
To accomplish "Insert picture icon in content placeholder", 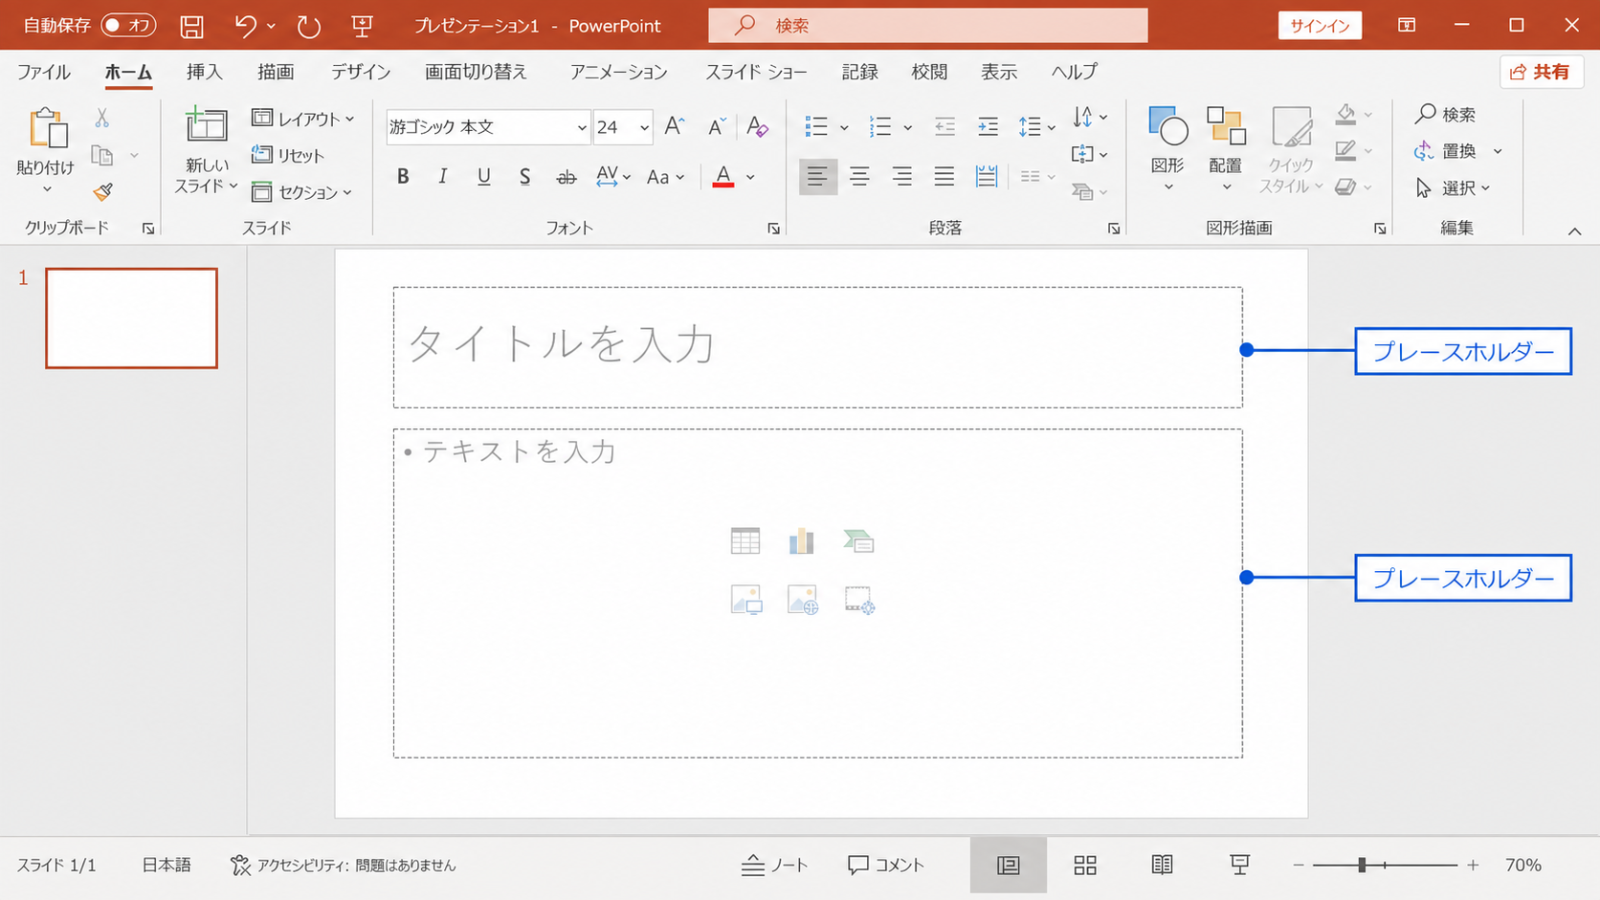I will (746, 599).
